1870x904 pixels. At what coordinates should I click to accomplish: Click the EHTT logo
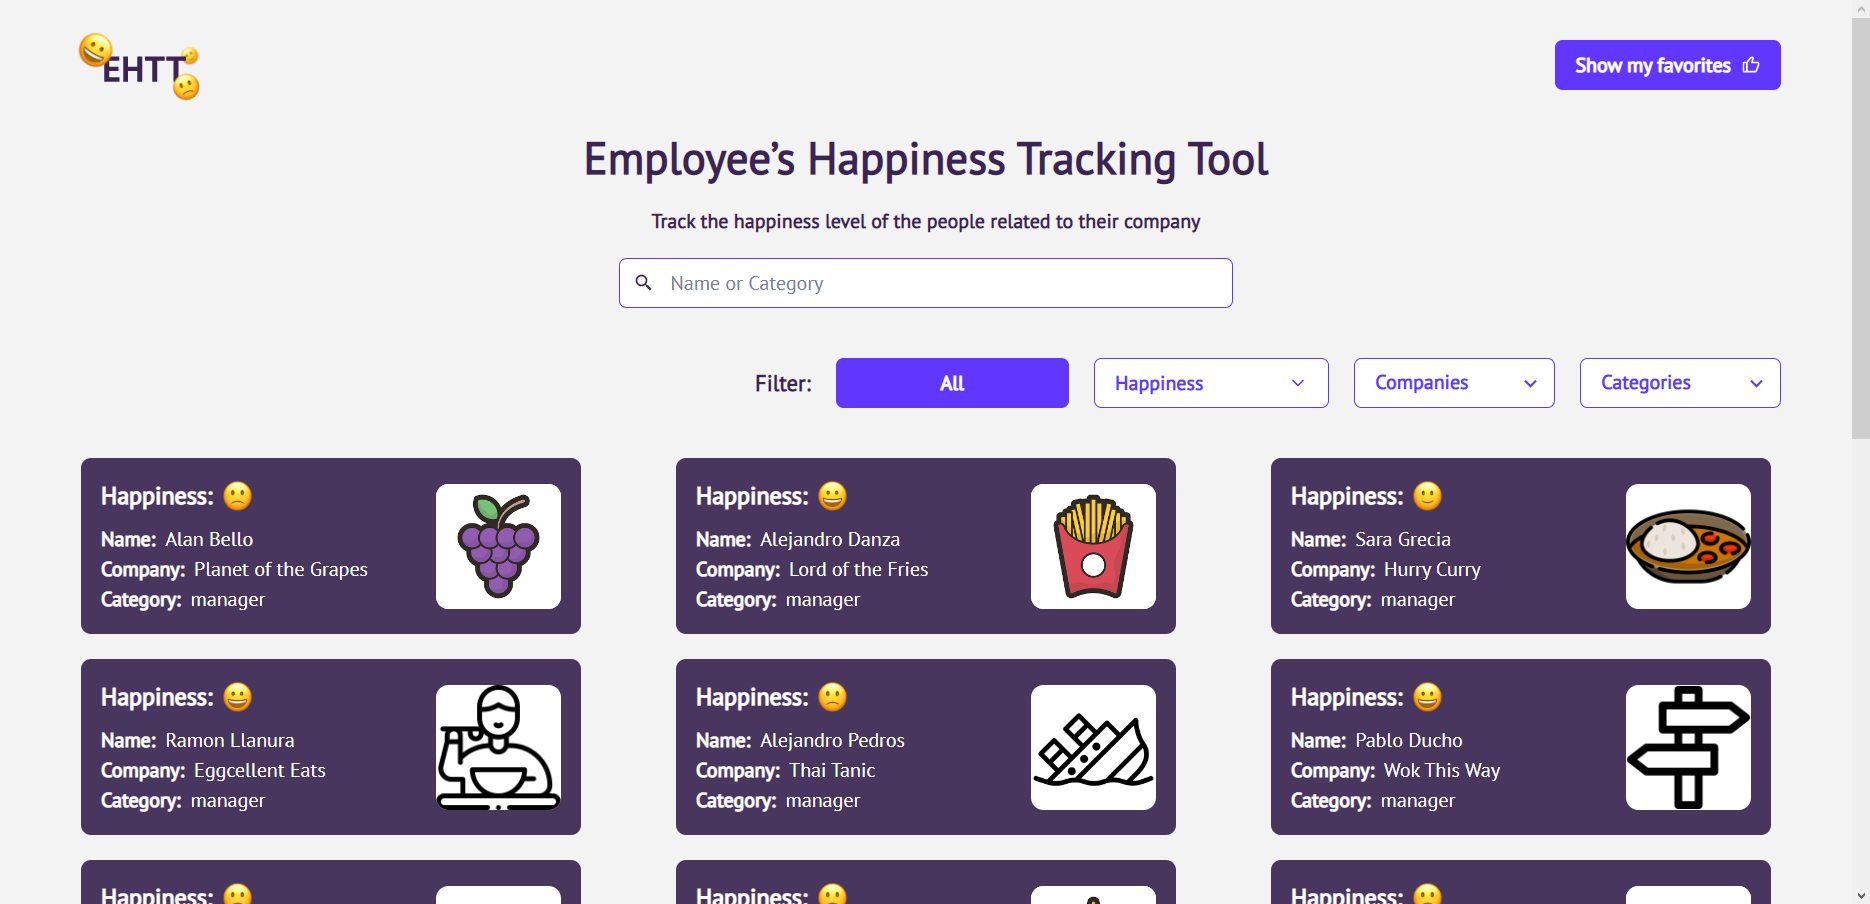click(x=139, y=67)
